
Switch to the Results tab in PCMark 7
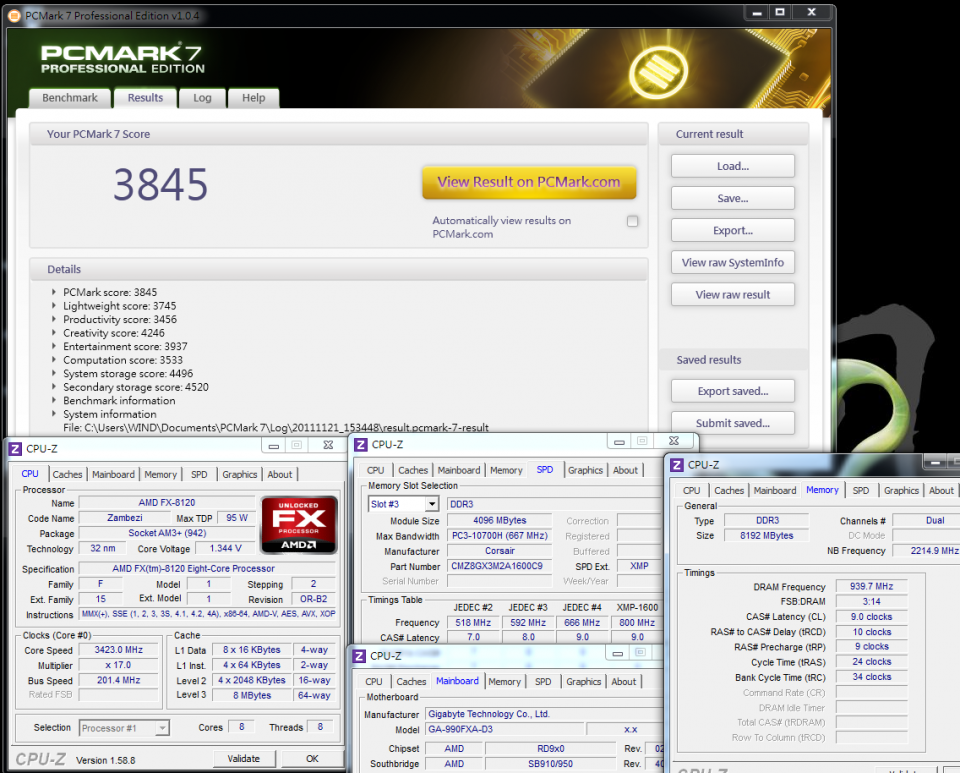coord(144,98)
